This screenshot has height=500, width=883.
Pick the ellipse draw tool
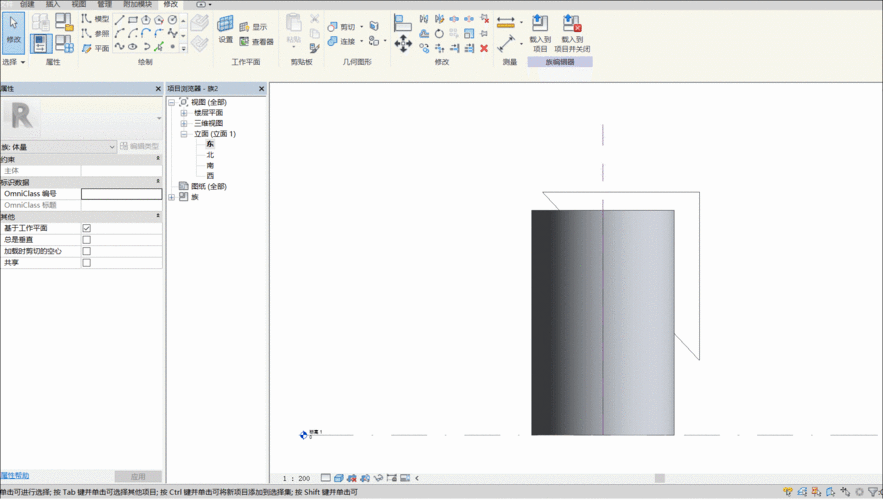pos(133,47)
